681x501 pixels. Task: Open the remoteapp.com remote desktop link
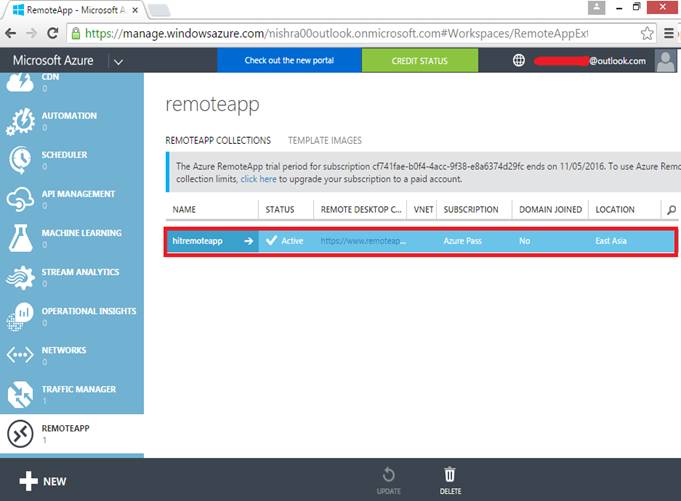pos(363,241)
